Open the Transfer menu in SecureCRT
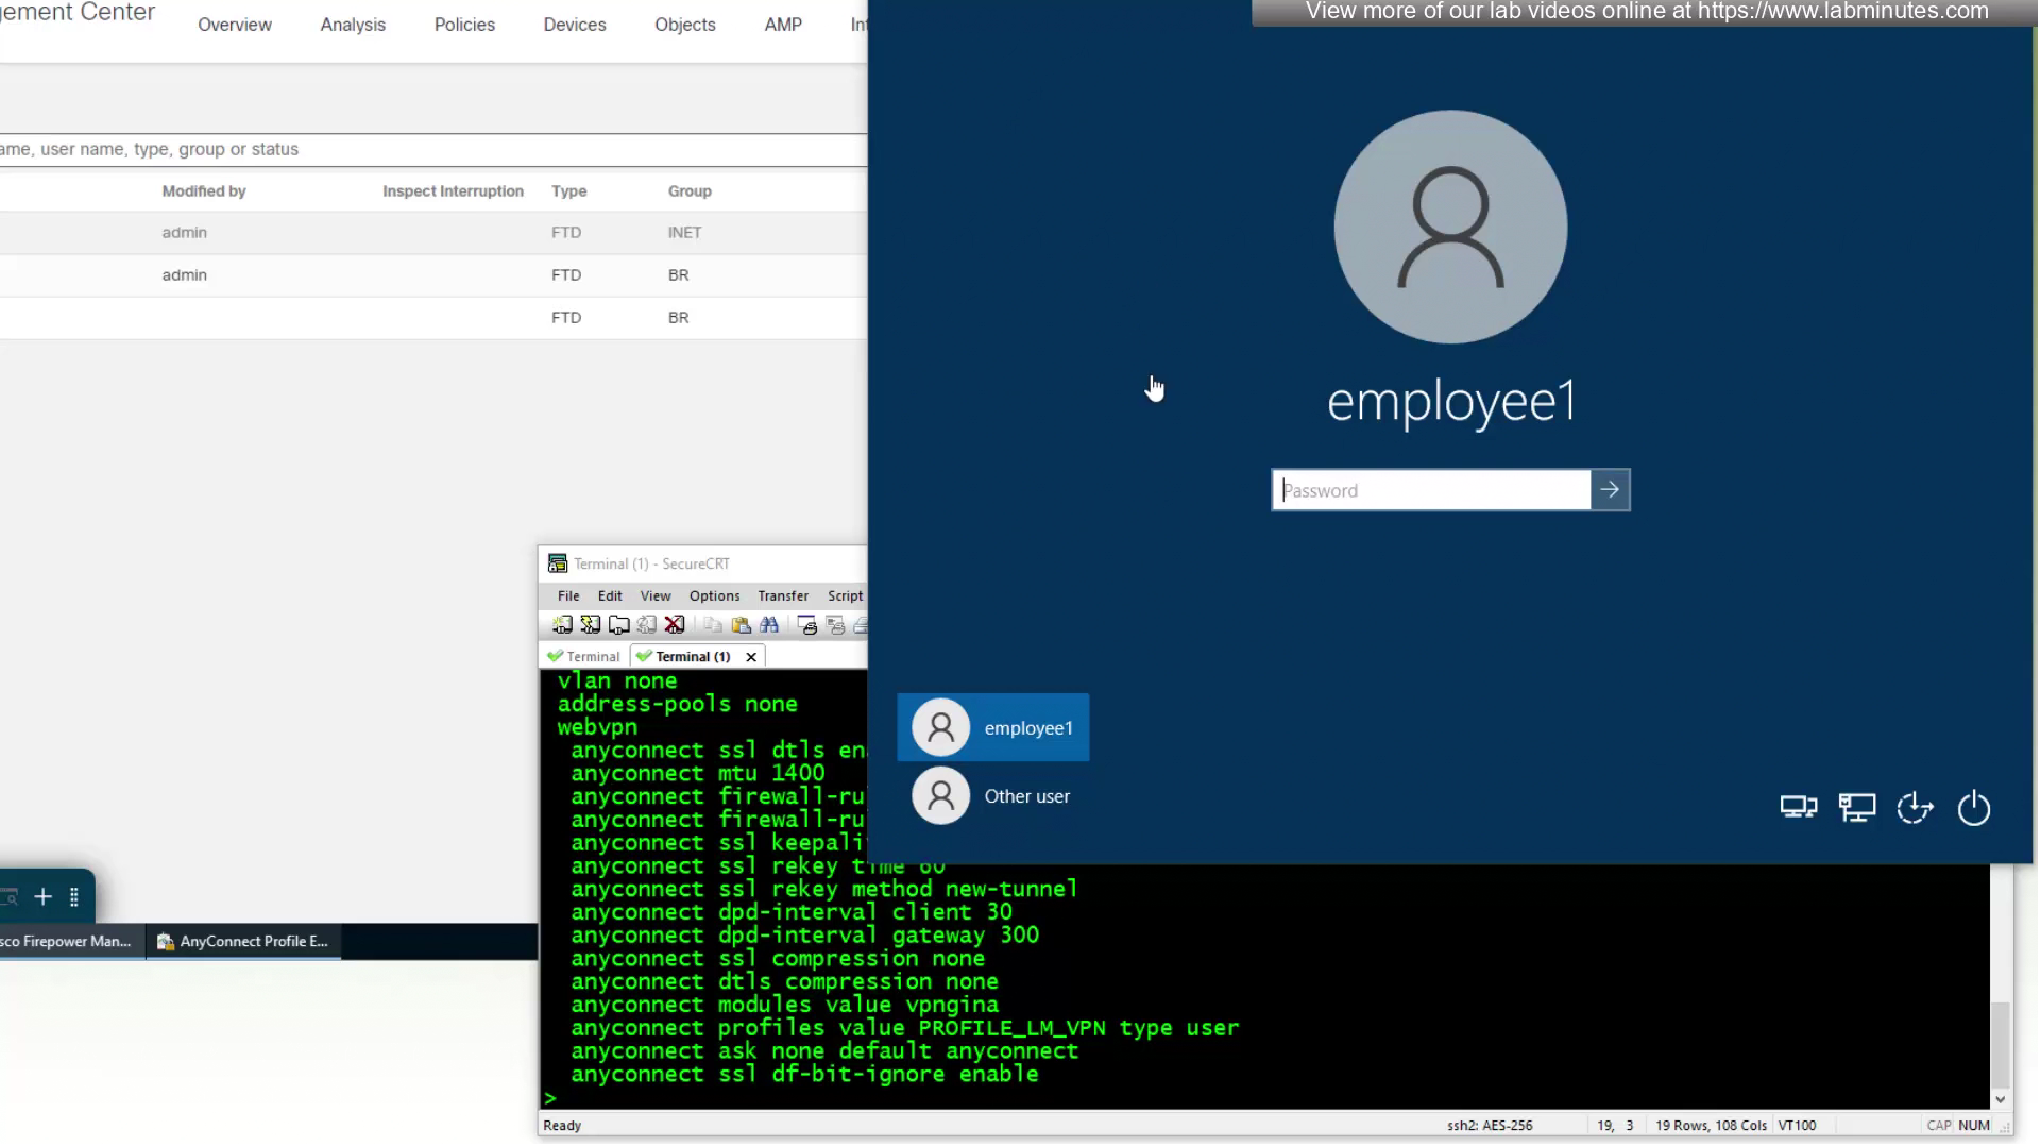Screen dimensions: 2038x1144 click(783, 596)
